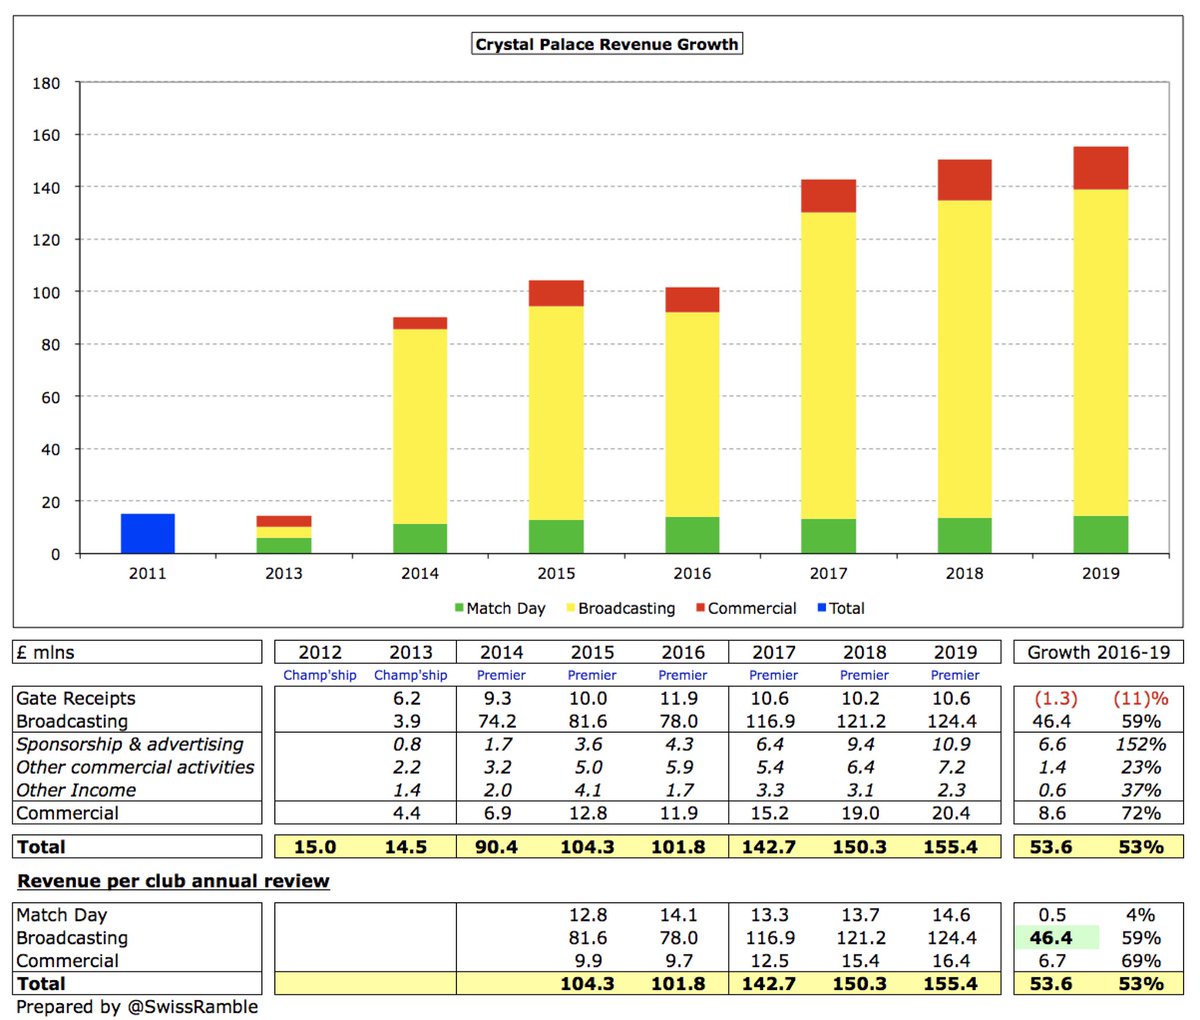Click the Growth 2016-19 header cell
This screenshot has height=1020, width=1200.
point(1098,652)
